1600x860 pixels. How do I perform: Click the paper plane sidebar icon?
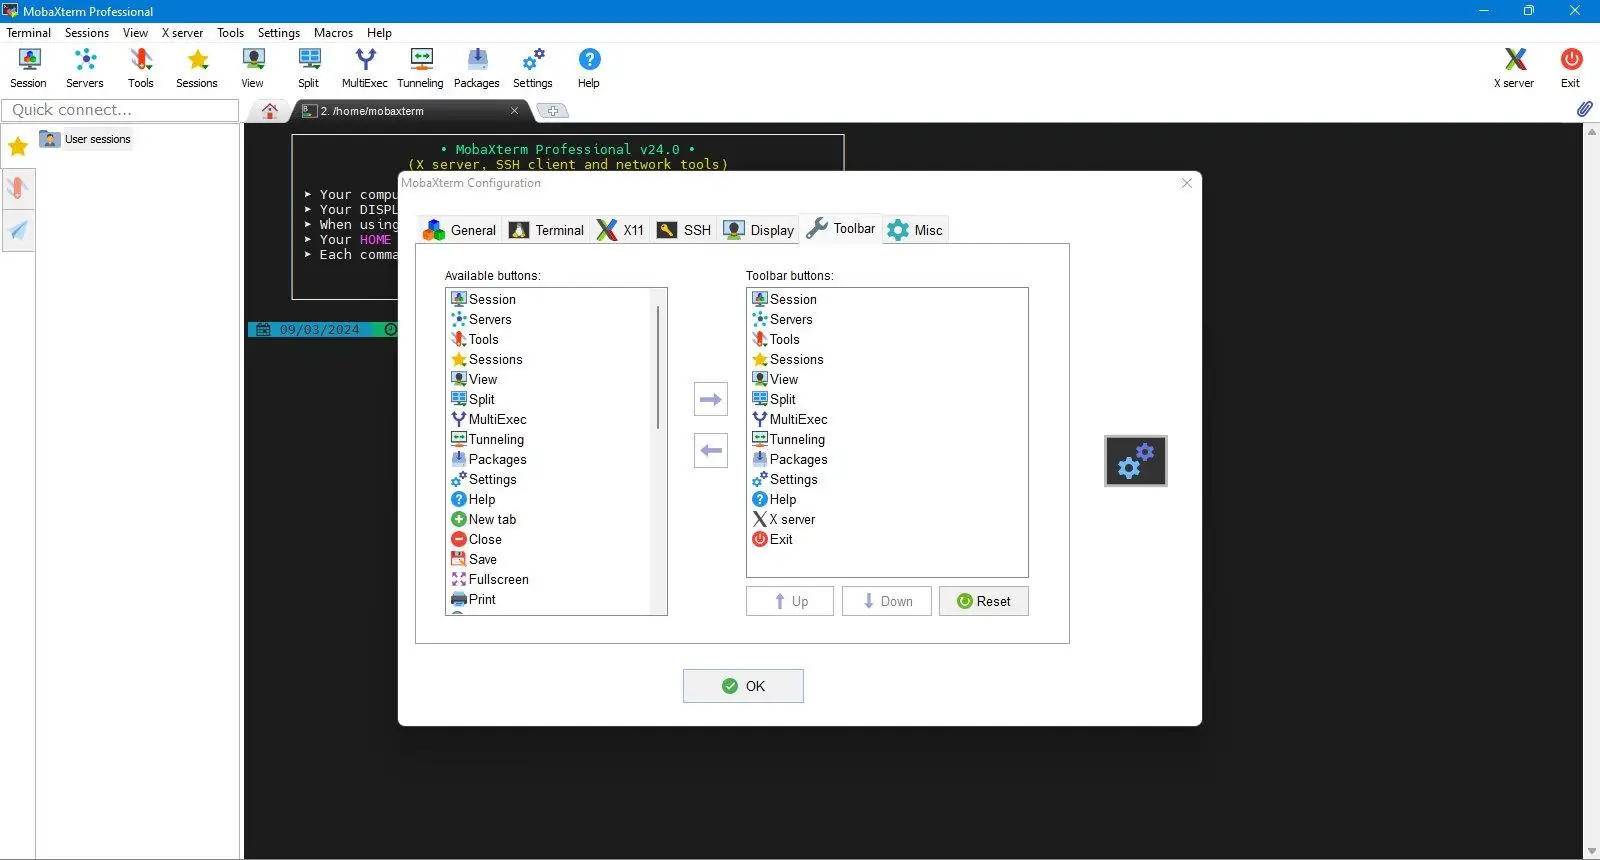click(x=18, y=231)
